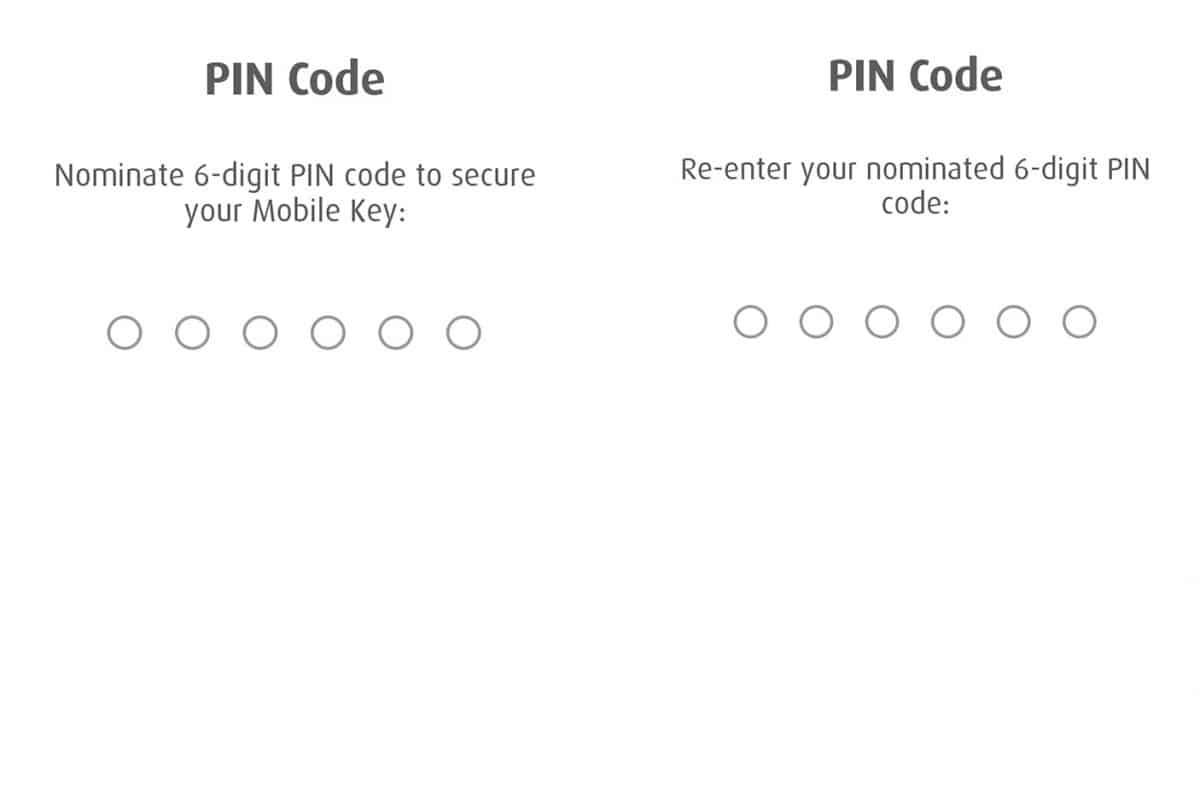Viewport: 1200px width, 800px height.
Task: Tap the fourth PIN circle on Re-enter screen
Action: point(948,322)
